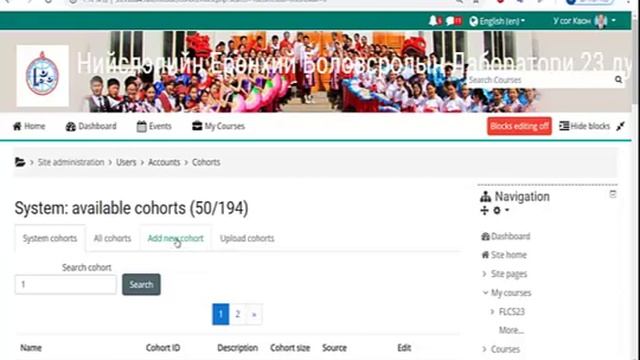Open Site administration breadcrumb link
Image resolution: width=640 pixels, height=360 pixels.
pyautogui.click(x=71, y=162)
